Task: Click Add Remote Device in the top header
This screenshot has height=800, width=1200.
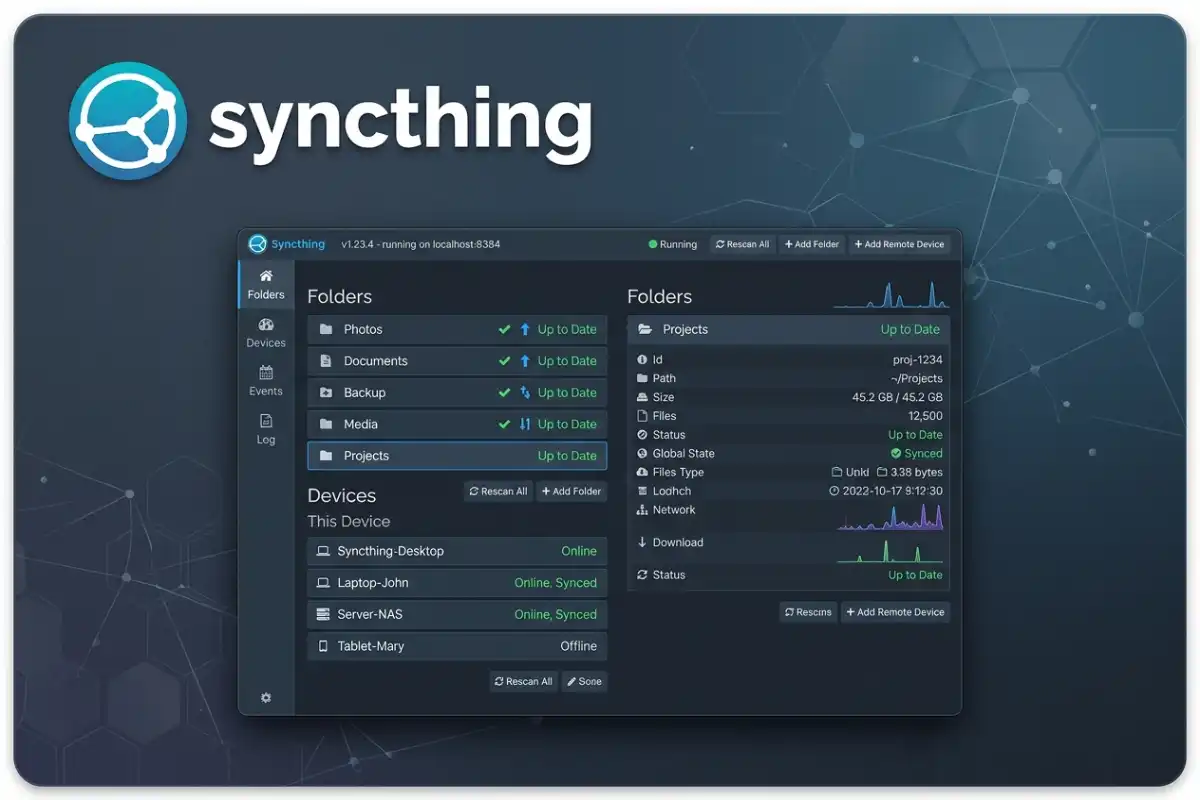Action: tap(900, 244)
